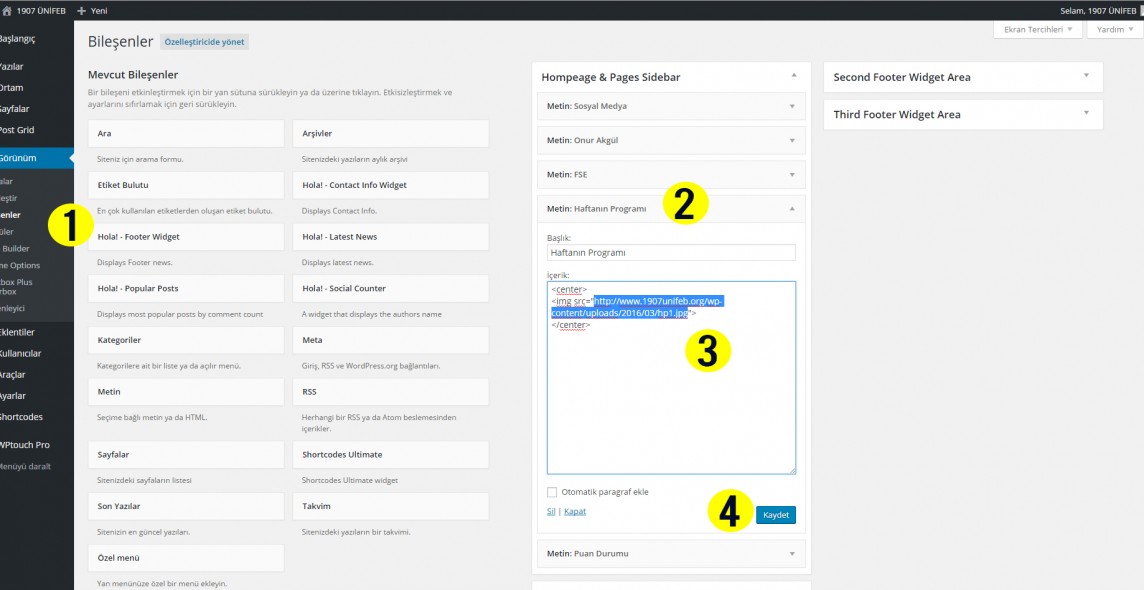Screen dimensions: 1144x590
Task: Expand the Second Footer Widget Area
Action: pyautogui.click(x=1085, y=76)
